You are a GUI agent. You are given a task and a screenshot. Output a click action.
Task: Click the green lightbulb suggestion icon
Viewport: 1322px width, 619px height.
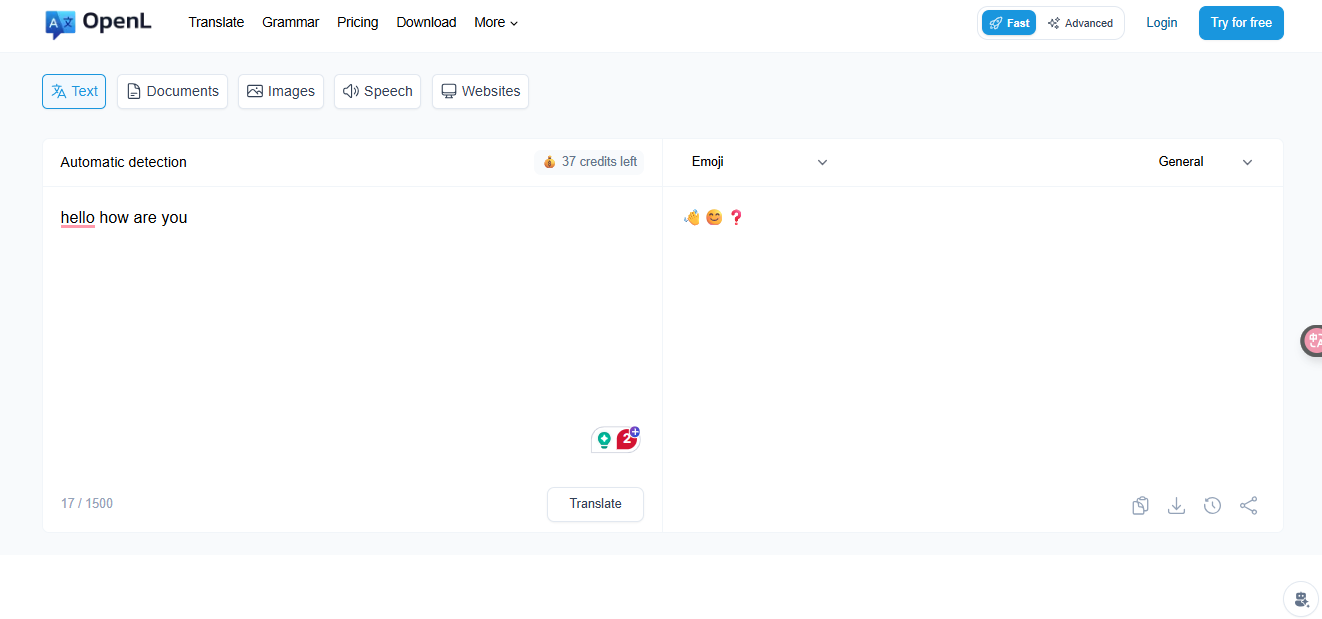[604, 438]
